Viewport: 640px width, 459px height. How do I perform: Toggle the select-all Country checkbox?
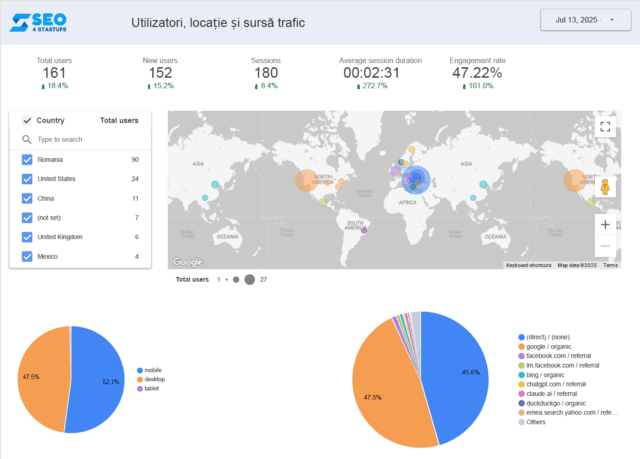coord(27,120)
